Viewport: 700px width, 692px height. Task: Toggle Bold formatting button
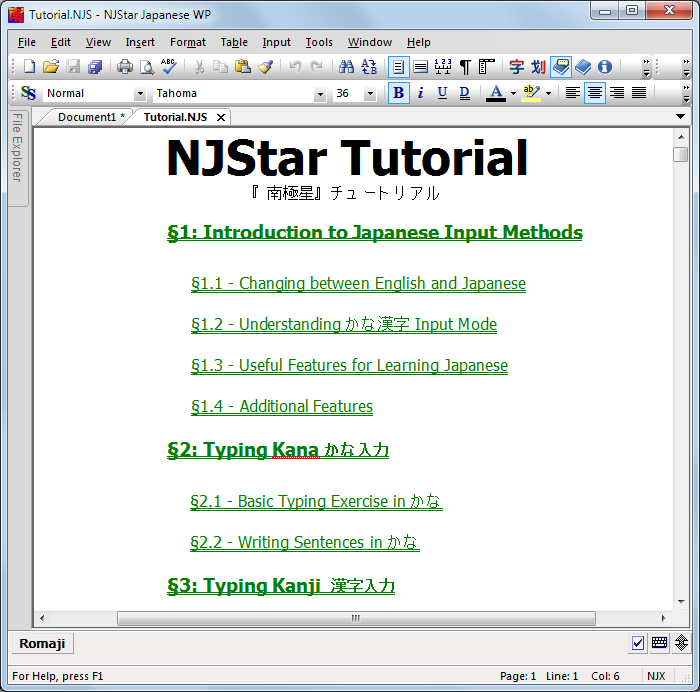[x=399, y=93]
